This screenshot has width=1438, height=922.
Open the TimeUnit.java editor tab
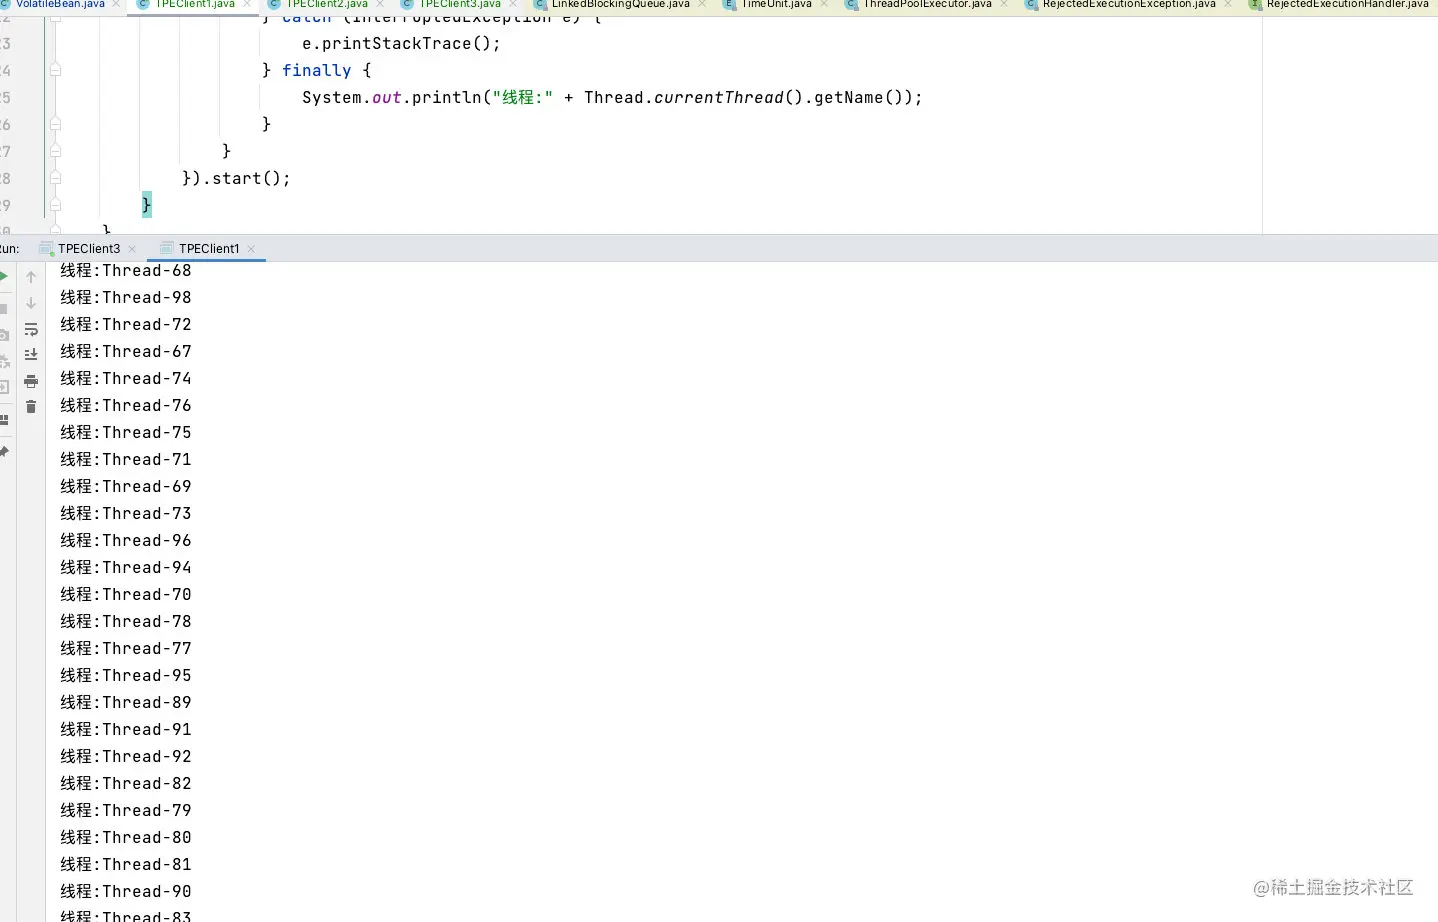[x=775, y=4]
